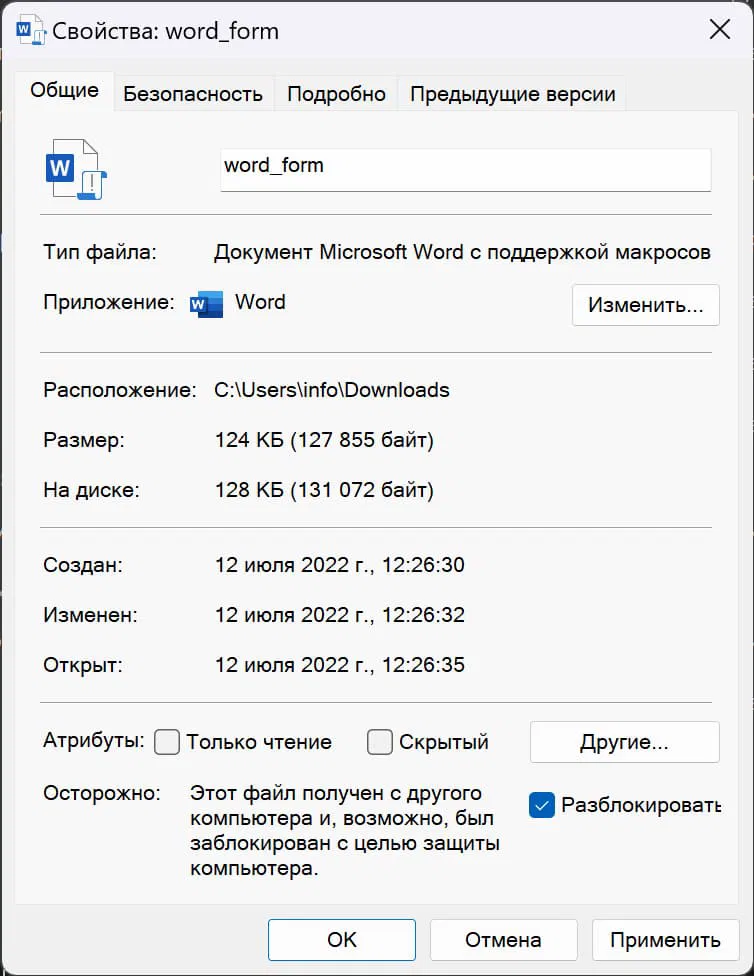Click the large macro-enabled Word file icon

pos(76,168)
